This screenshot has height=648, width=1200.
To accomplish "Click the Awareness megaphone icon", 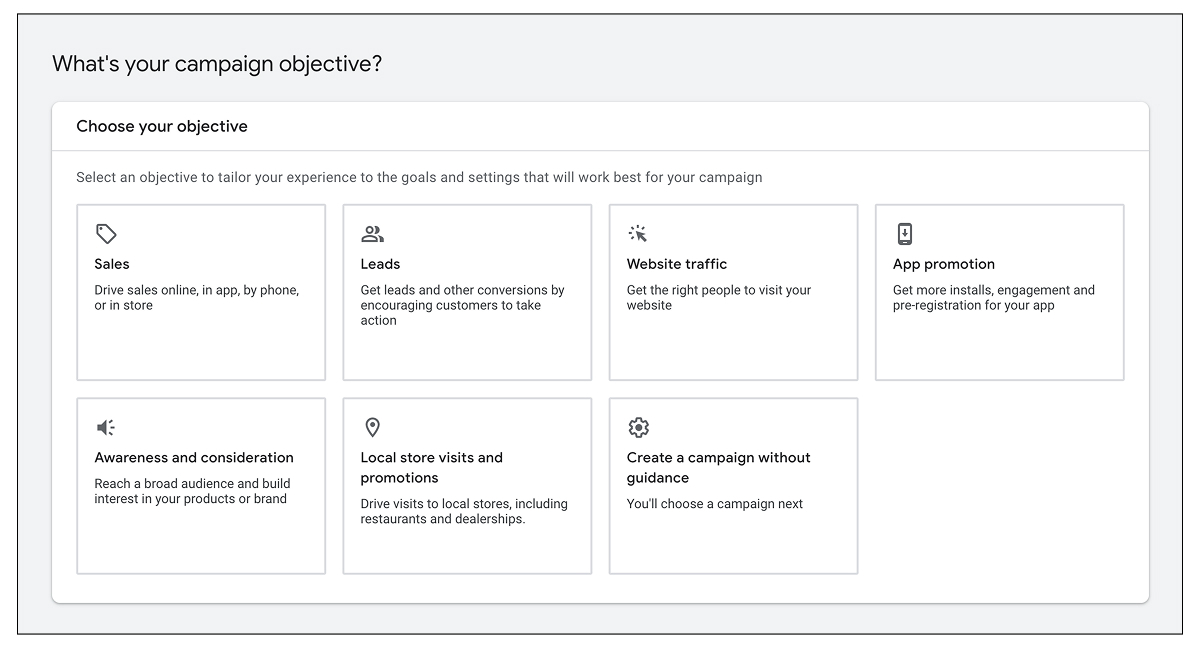I will 106,428.
